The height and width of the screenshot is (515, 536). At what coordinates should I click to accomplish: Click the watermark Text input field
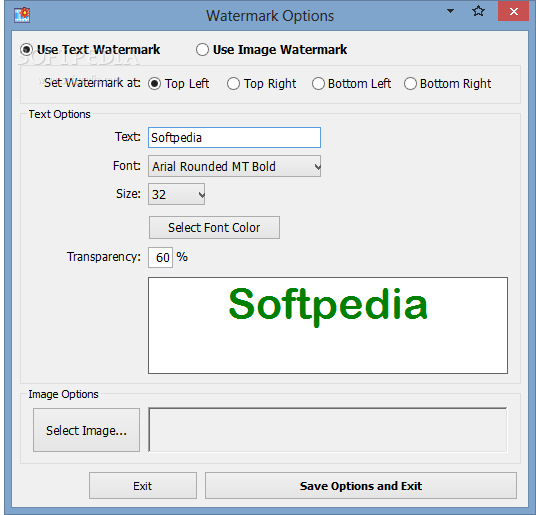pos(234,138)
